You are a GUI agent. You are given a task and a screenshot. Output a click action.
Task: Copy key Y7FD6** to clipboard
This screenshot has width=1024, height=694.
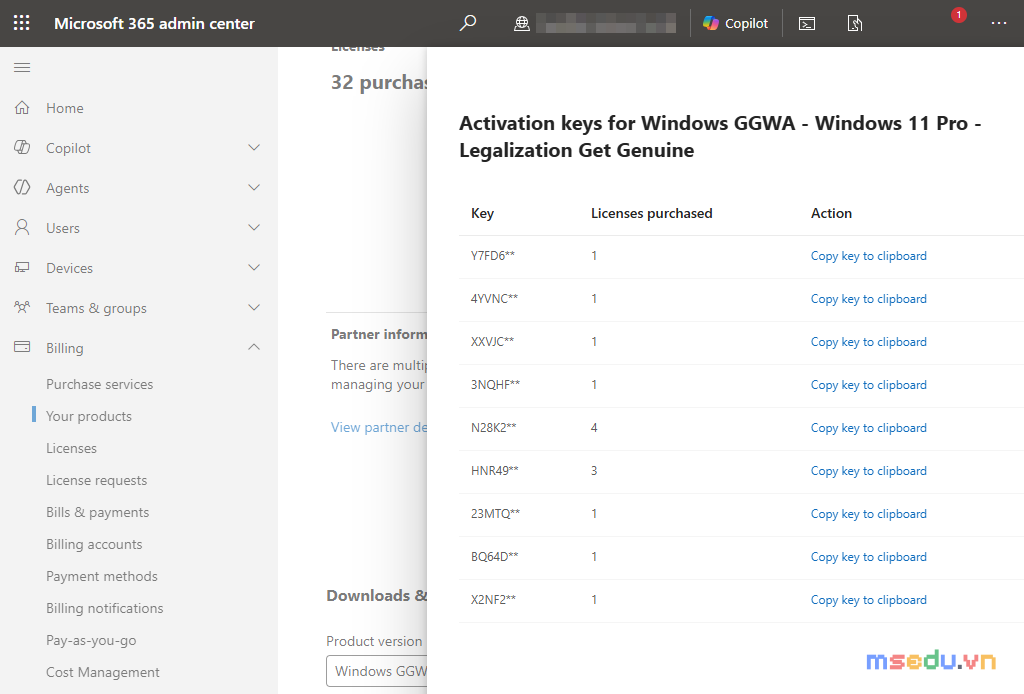click(869, 256)
